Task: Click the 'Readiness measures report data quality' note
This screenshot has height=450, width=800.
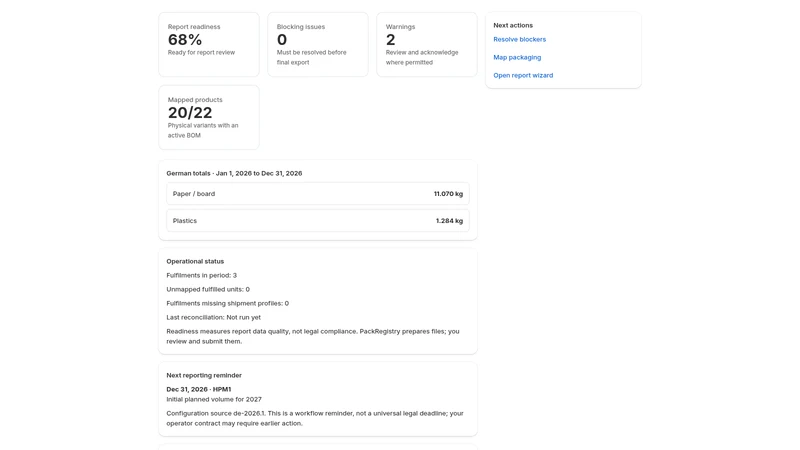Action: click(x=313, y=336)
